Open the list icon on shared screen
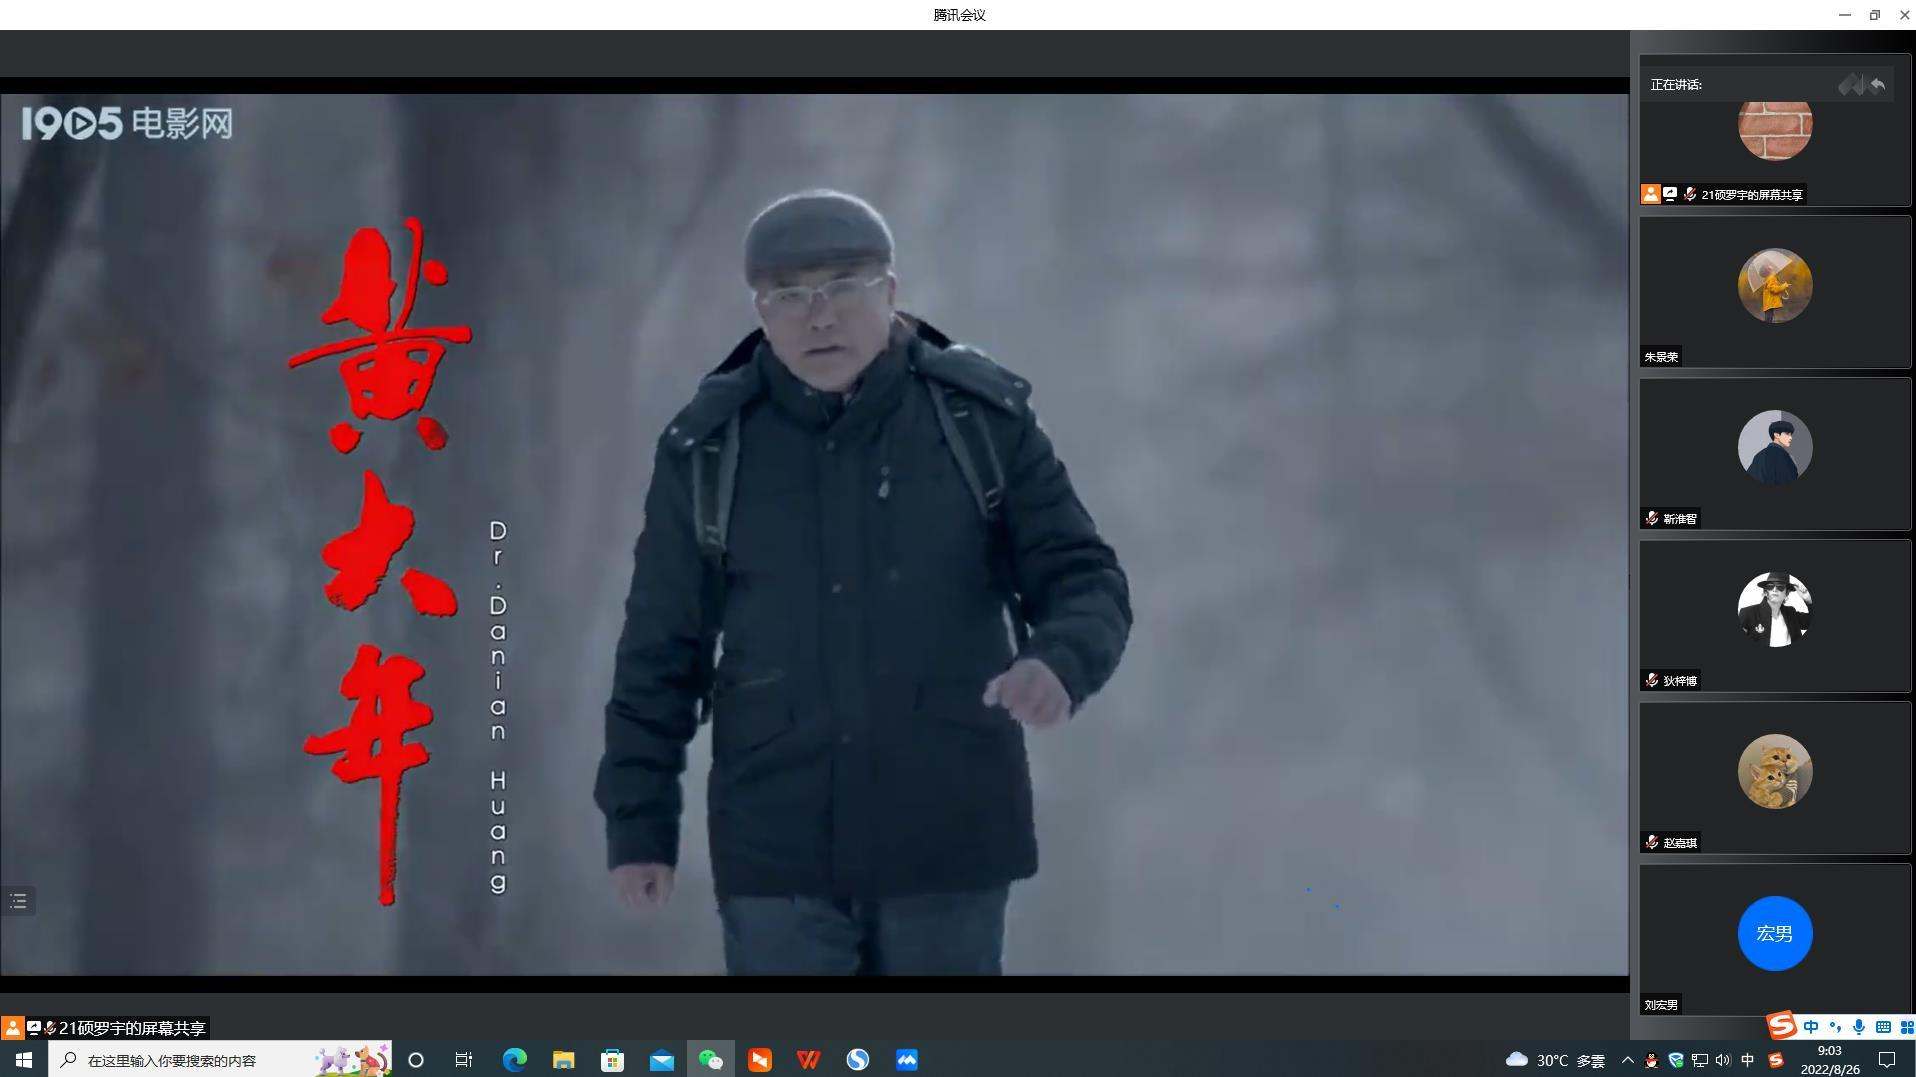1916x1077 pixels. pos(18,901)
